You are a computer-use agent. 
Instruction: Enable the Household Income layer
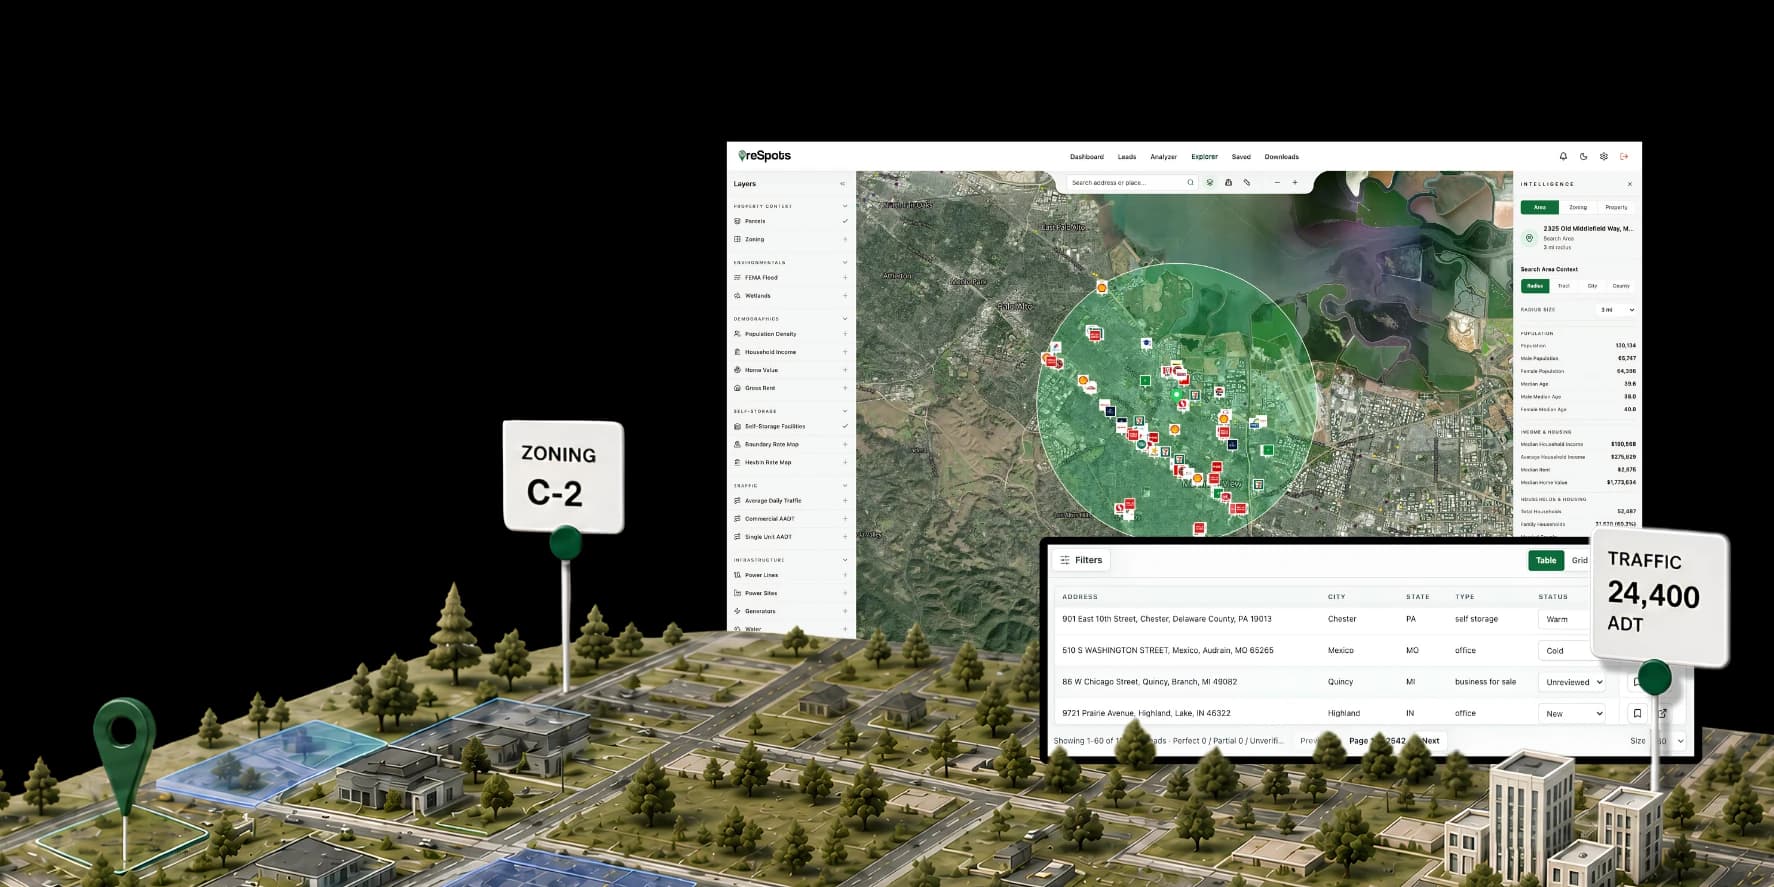[x=845, y=352]
